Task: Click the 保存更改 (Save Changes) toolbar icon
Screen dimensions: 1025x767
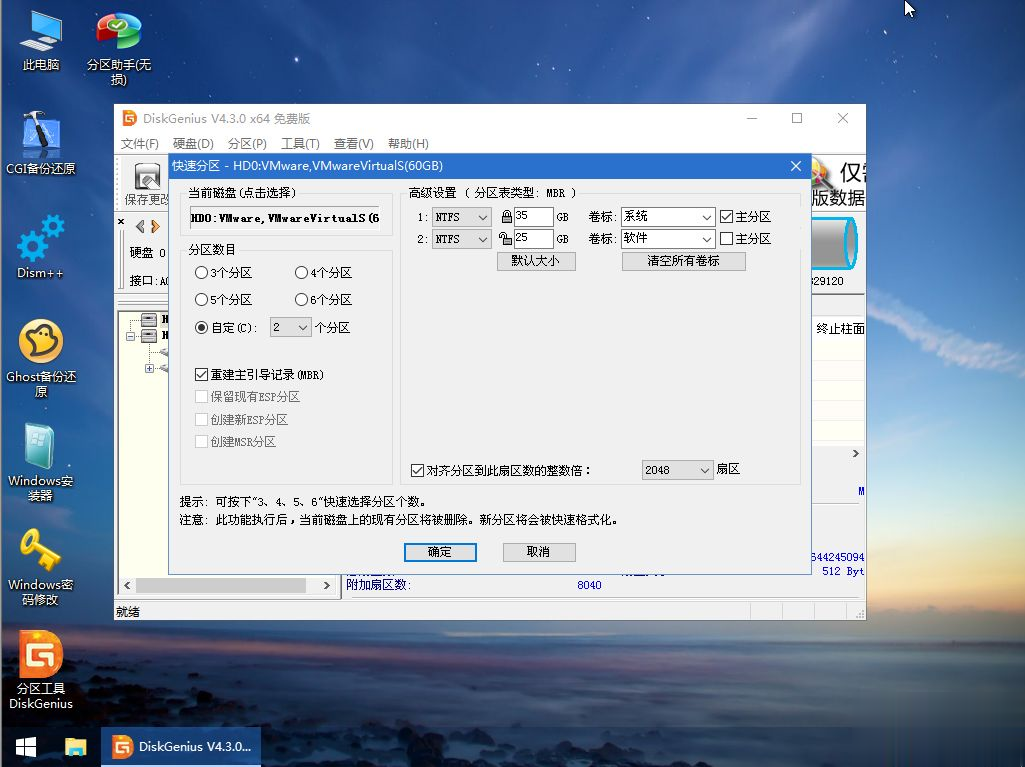Action: [x=145, y=180]
